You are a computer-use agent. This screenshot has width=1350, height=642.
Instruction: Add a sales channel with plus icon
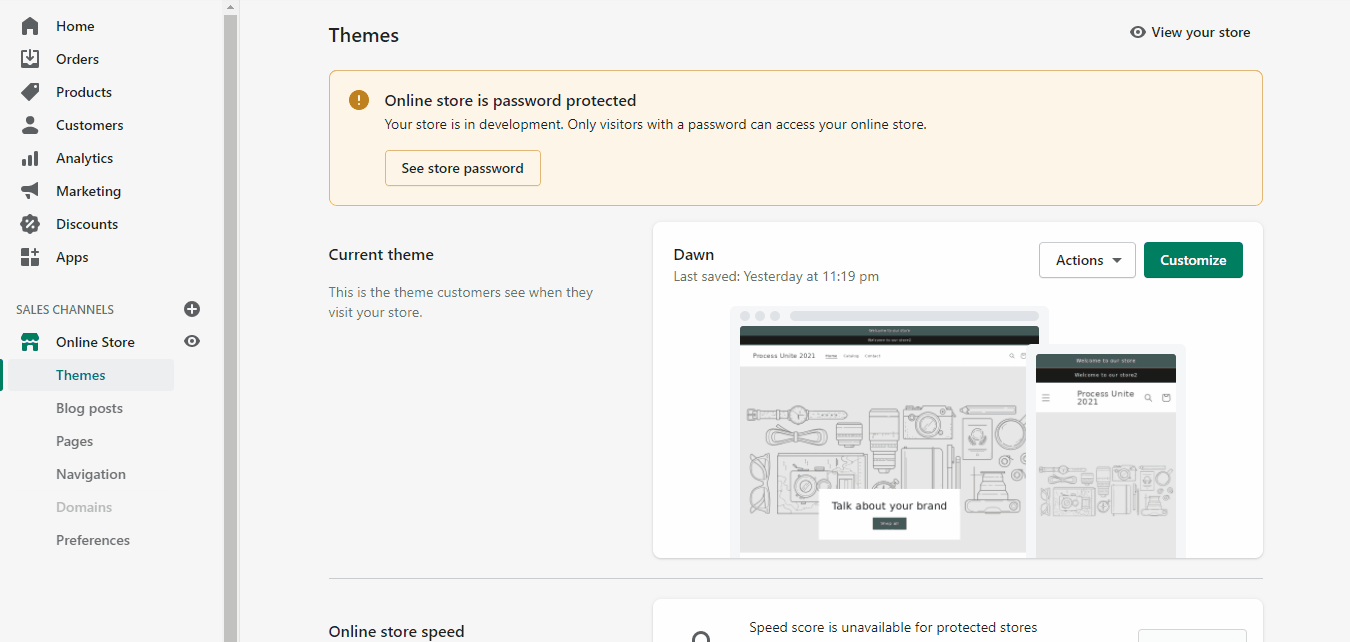coord(192,309)
